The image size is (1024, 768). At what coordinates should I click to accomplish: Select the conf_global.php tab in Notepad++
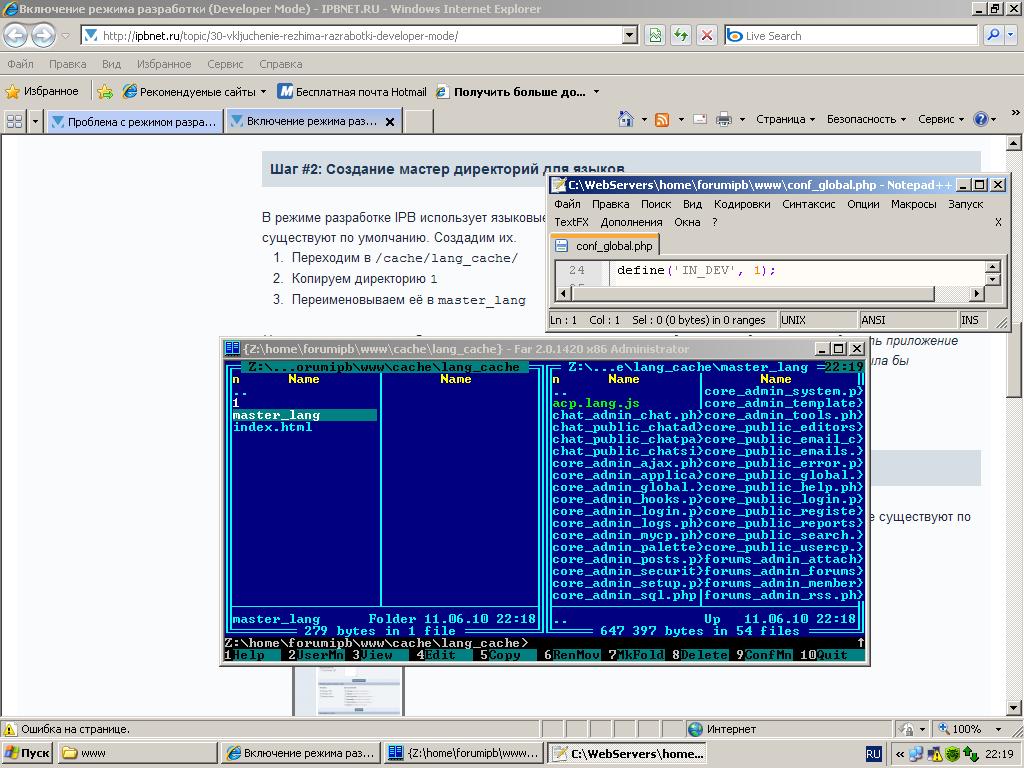(x=605, y=246)
